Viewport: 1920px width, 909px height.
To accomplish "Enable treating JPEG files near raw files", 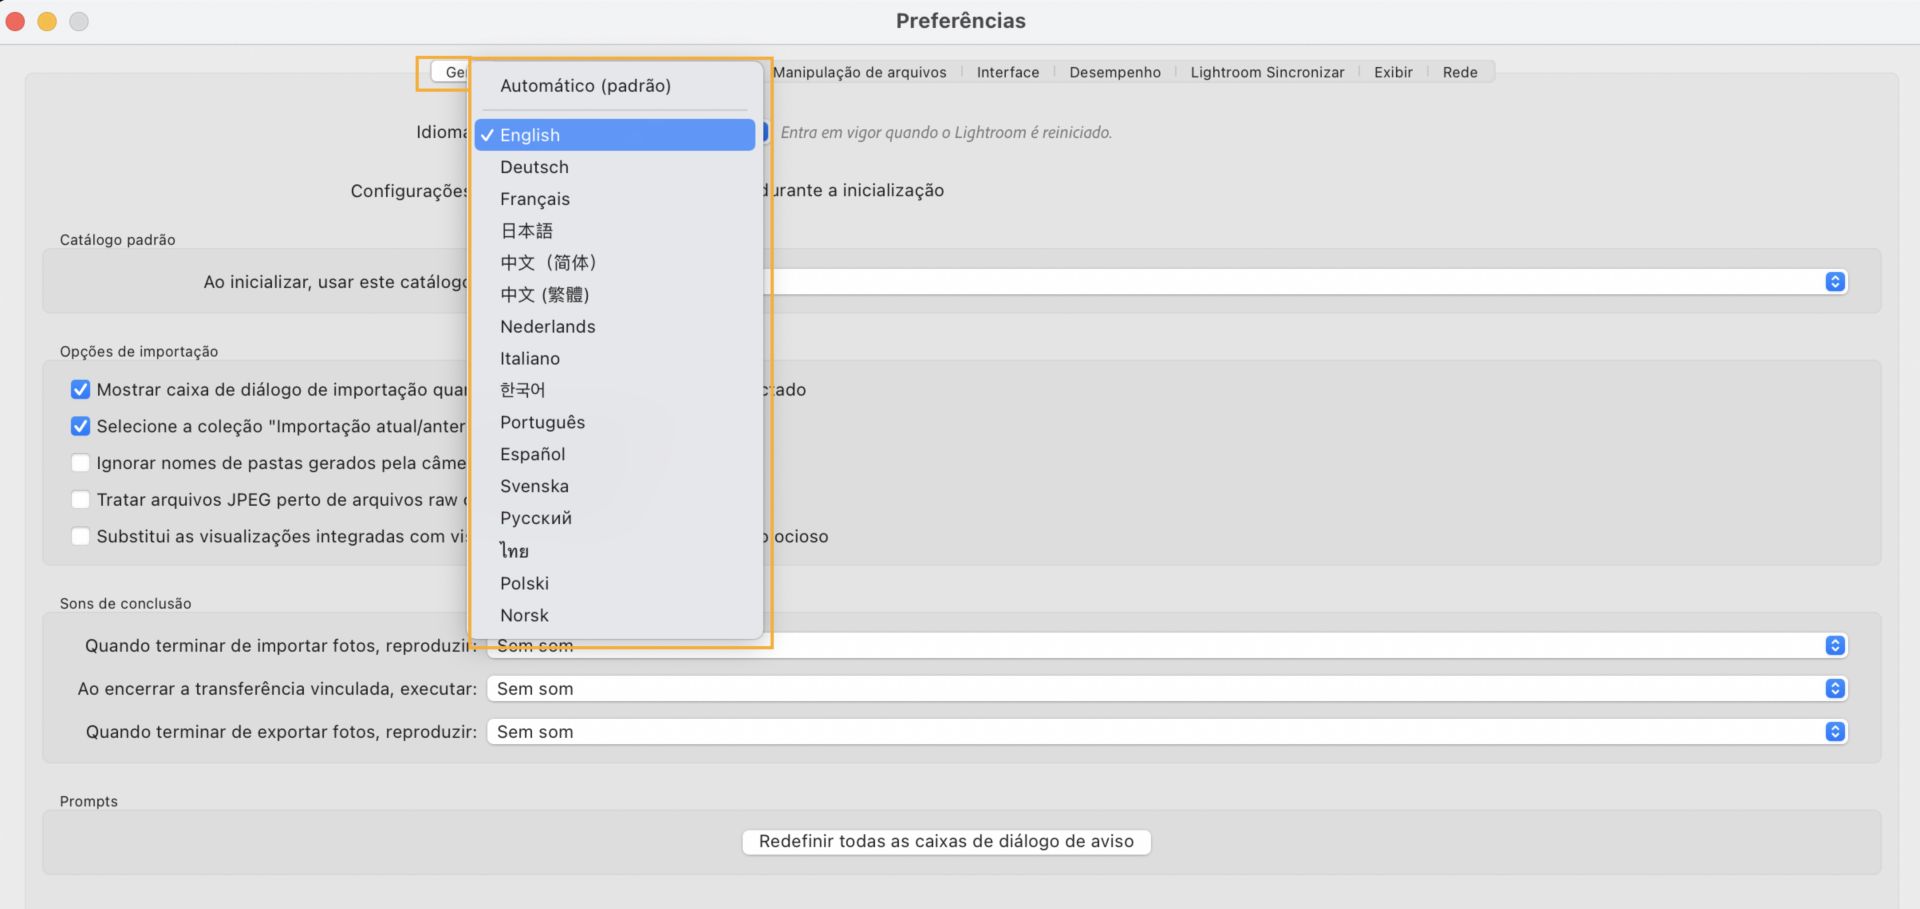I will click(80, 499).
